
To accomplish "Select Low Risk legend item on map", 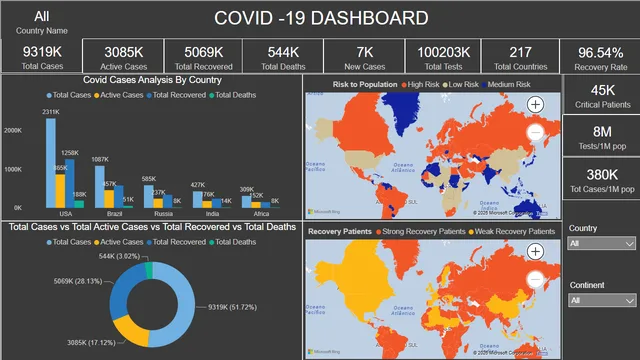I will click(x=460, y=84).
